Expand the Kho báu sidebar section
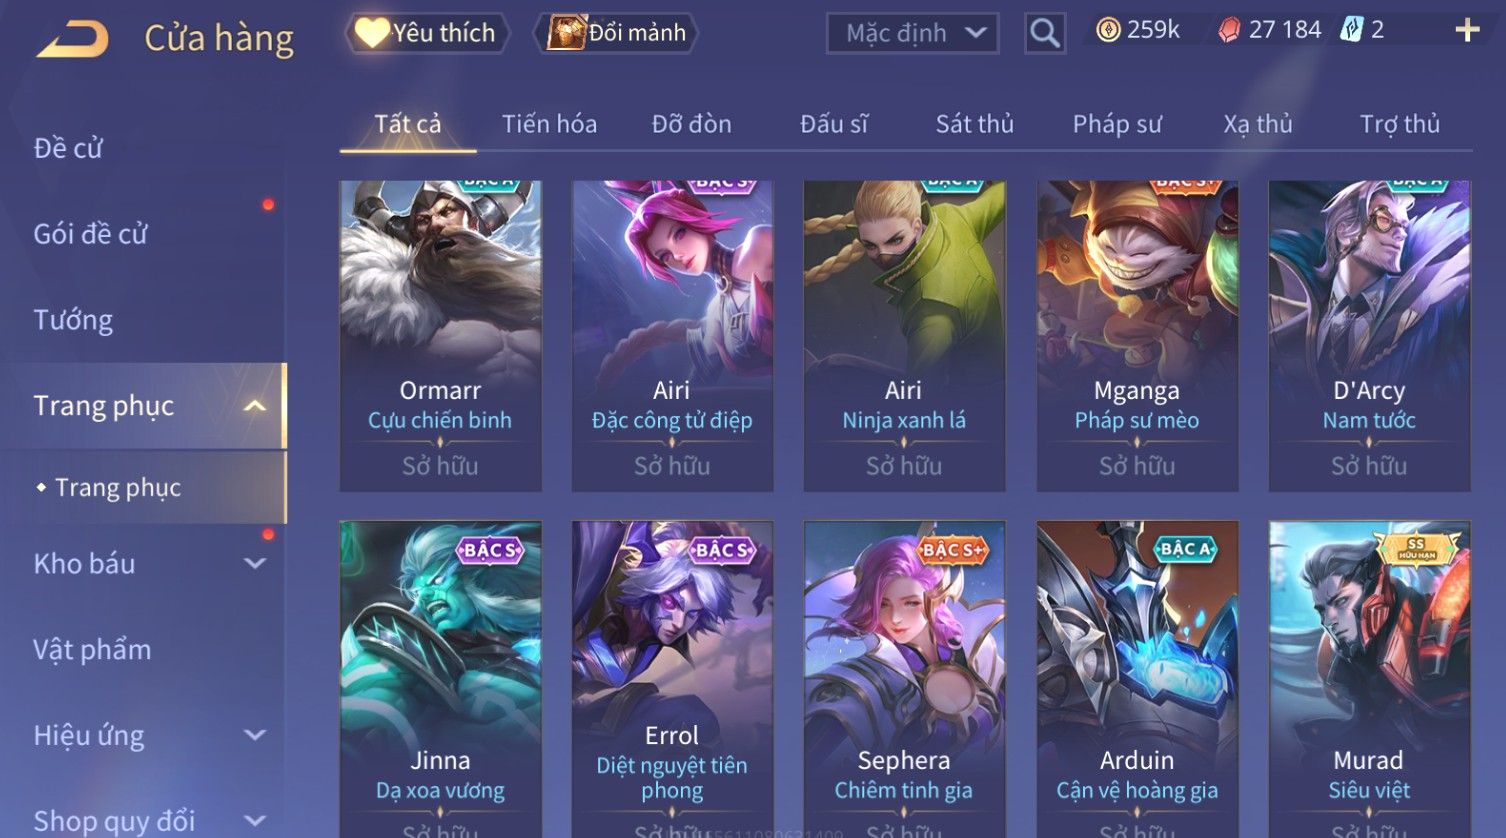The height and width of the screenshot is (838, 1506). 255,564
